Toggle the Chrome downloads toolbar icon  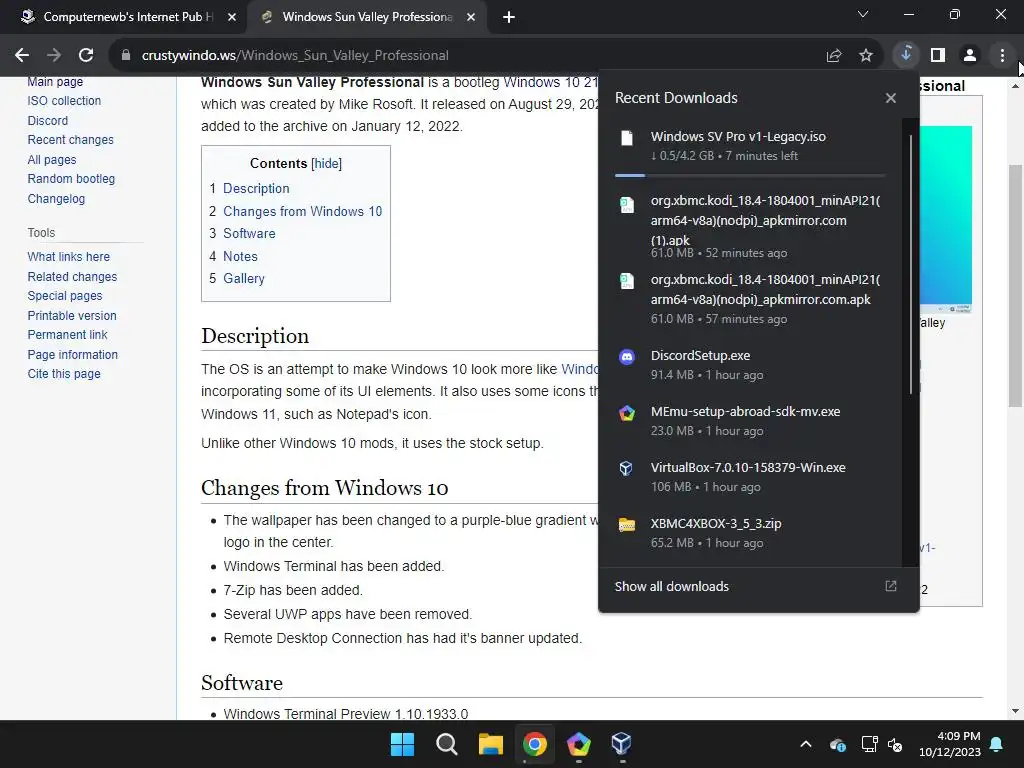tap(906, 55)
